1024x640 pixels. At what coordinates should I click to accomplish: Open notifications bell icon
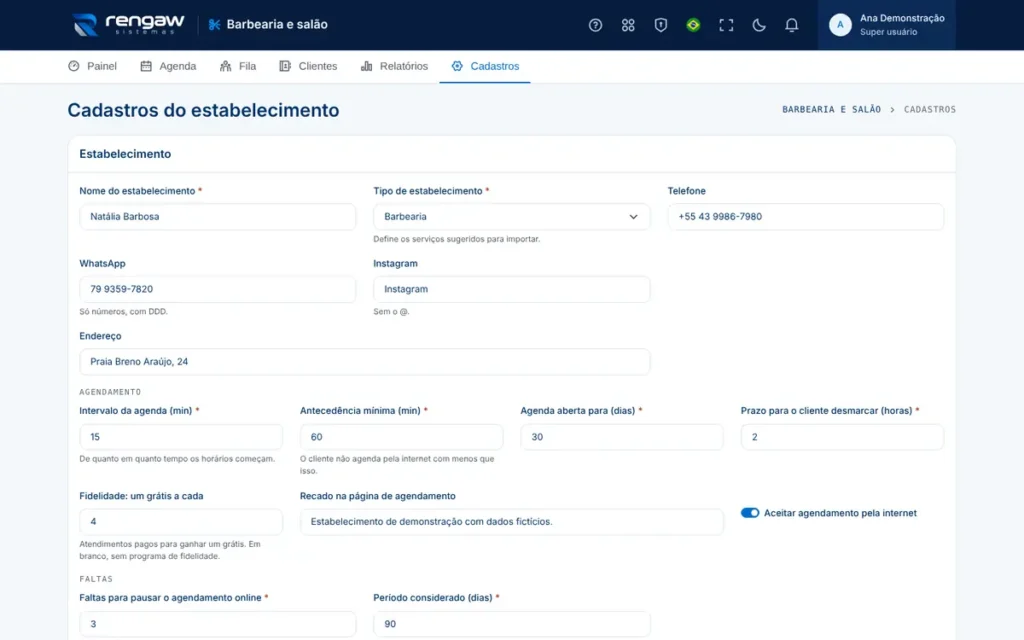(x=791, y=25)
